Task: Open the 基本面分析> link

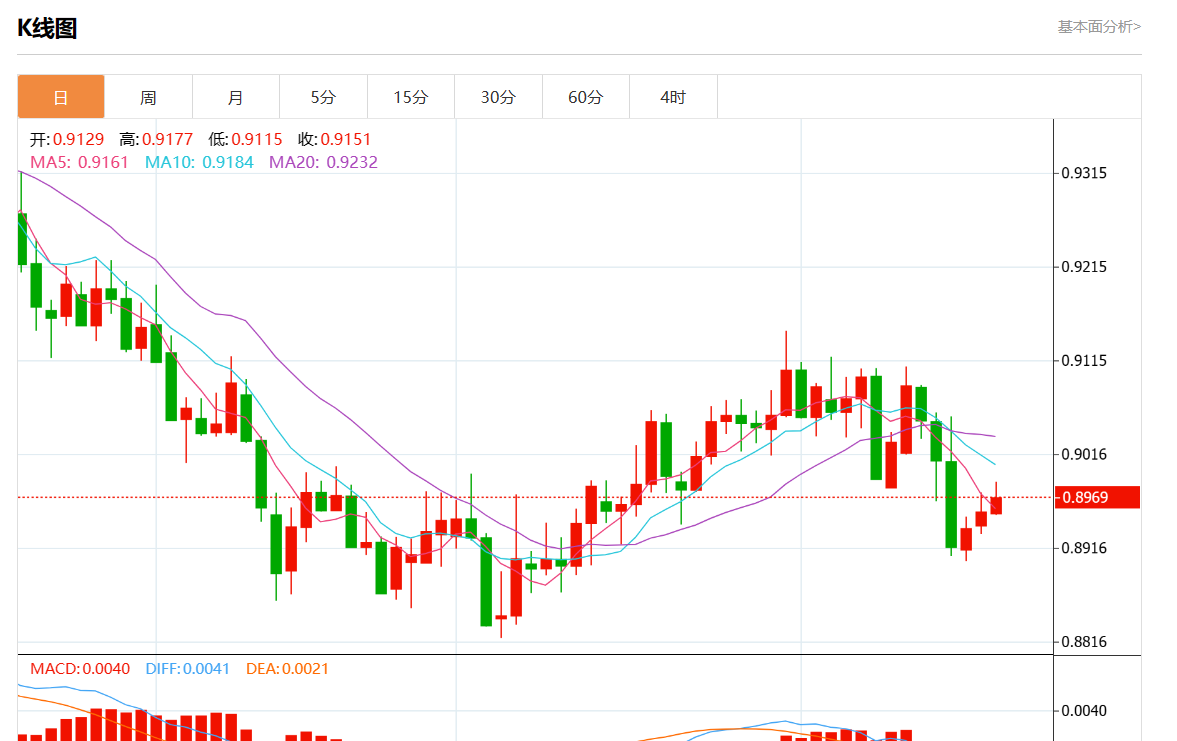Action: click(x=1099, y=27)
